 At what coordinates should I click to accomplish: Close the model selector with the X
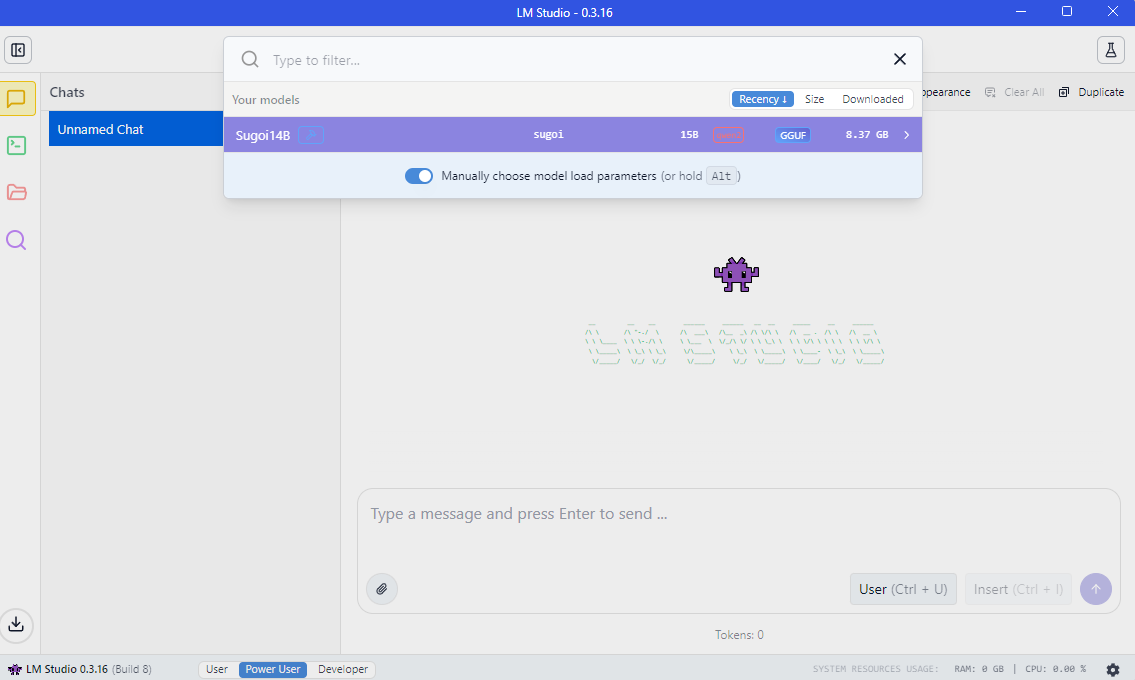900,59
